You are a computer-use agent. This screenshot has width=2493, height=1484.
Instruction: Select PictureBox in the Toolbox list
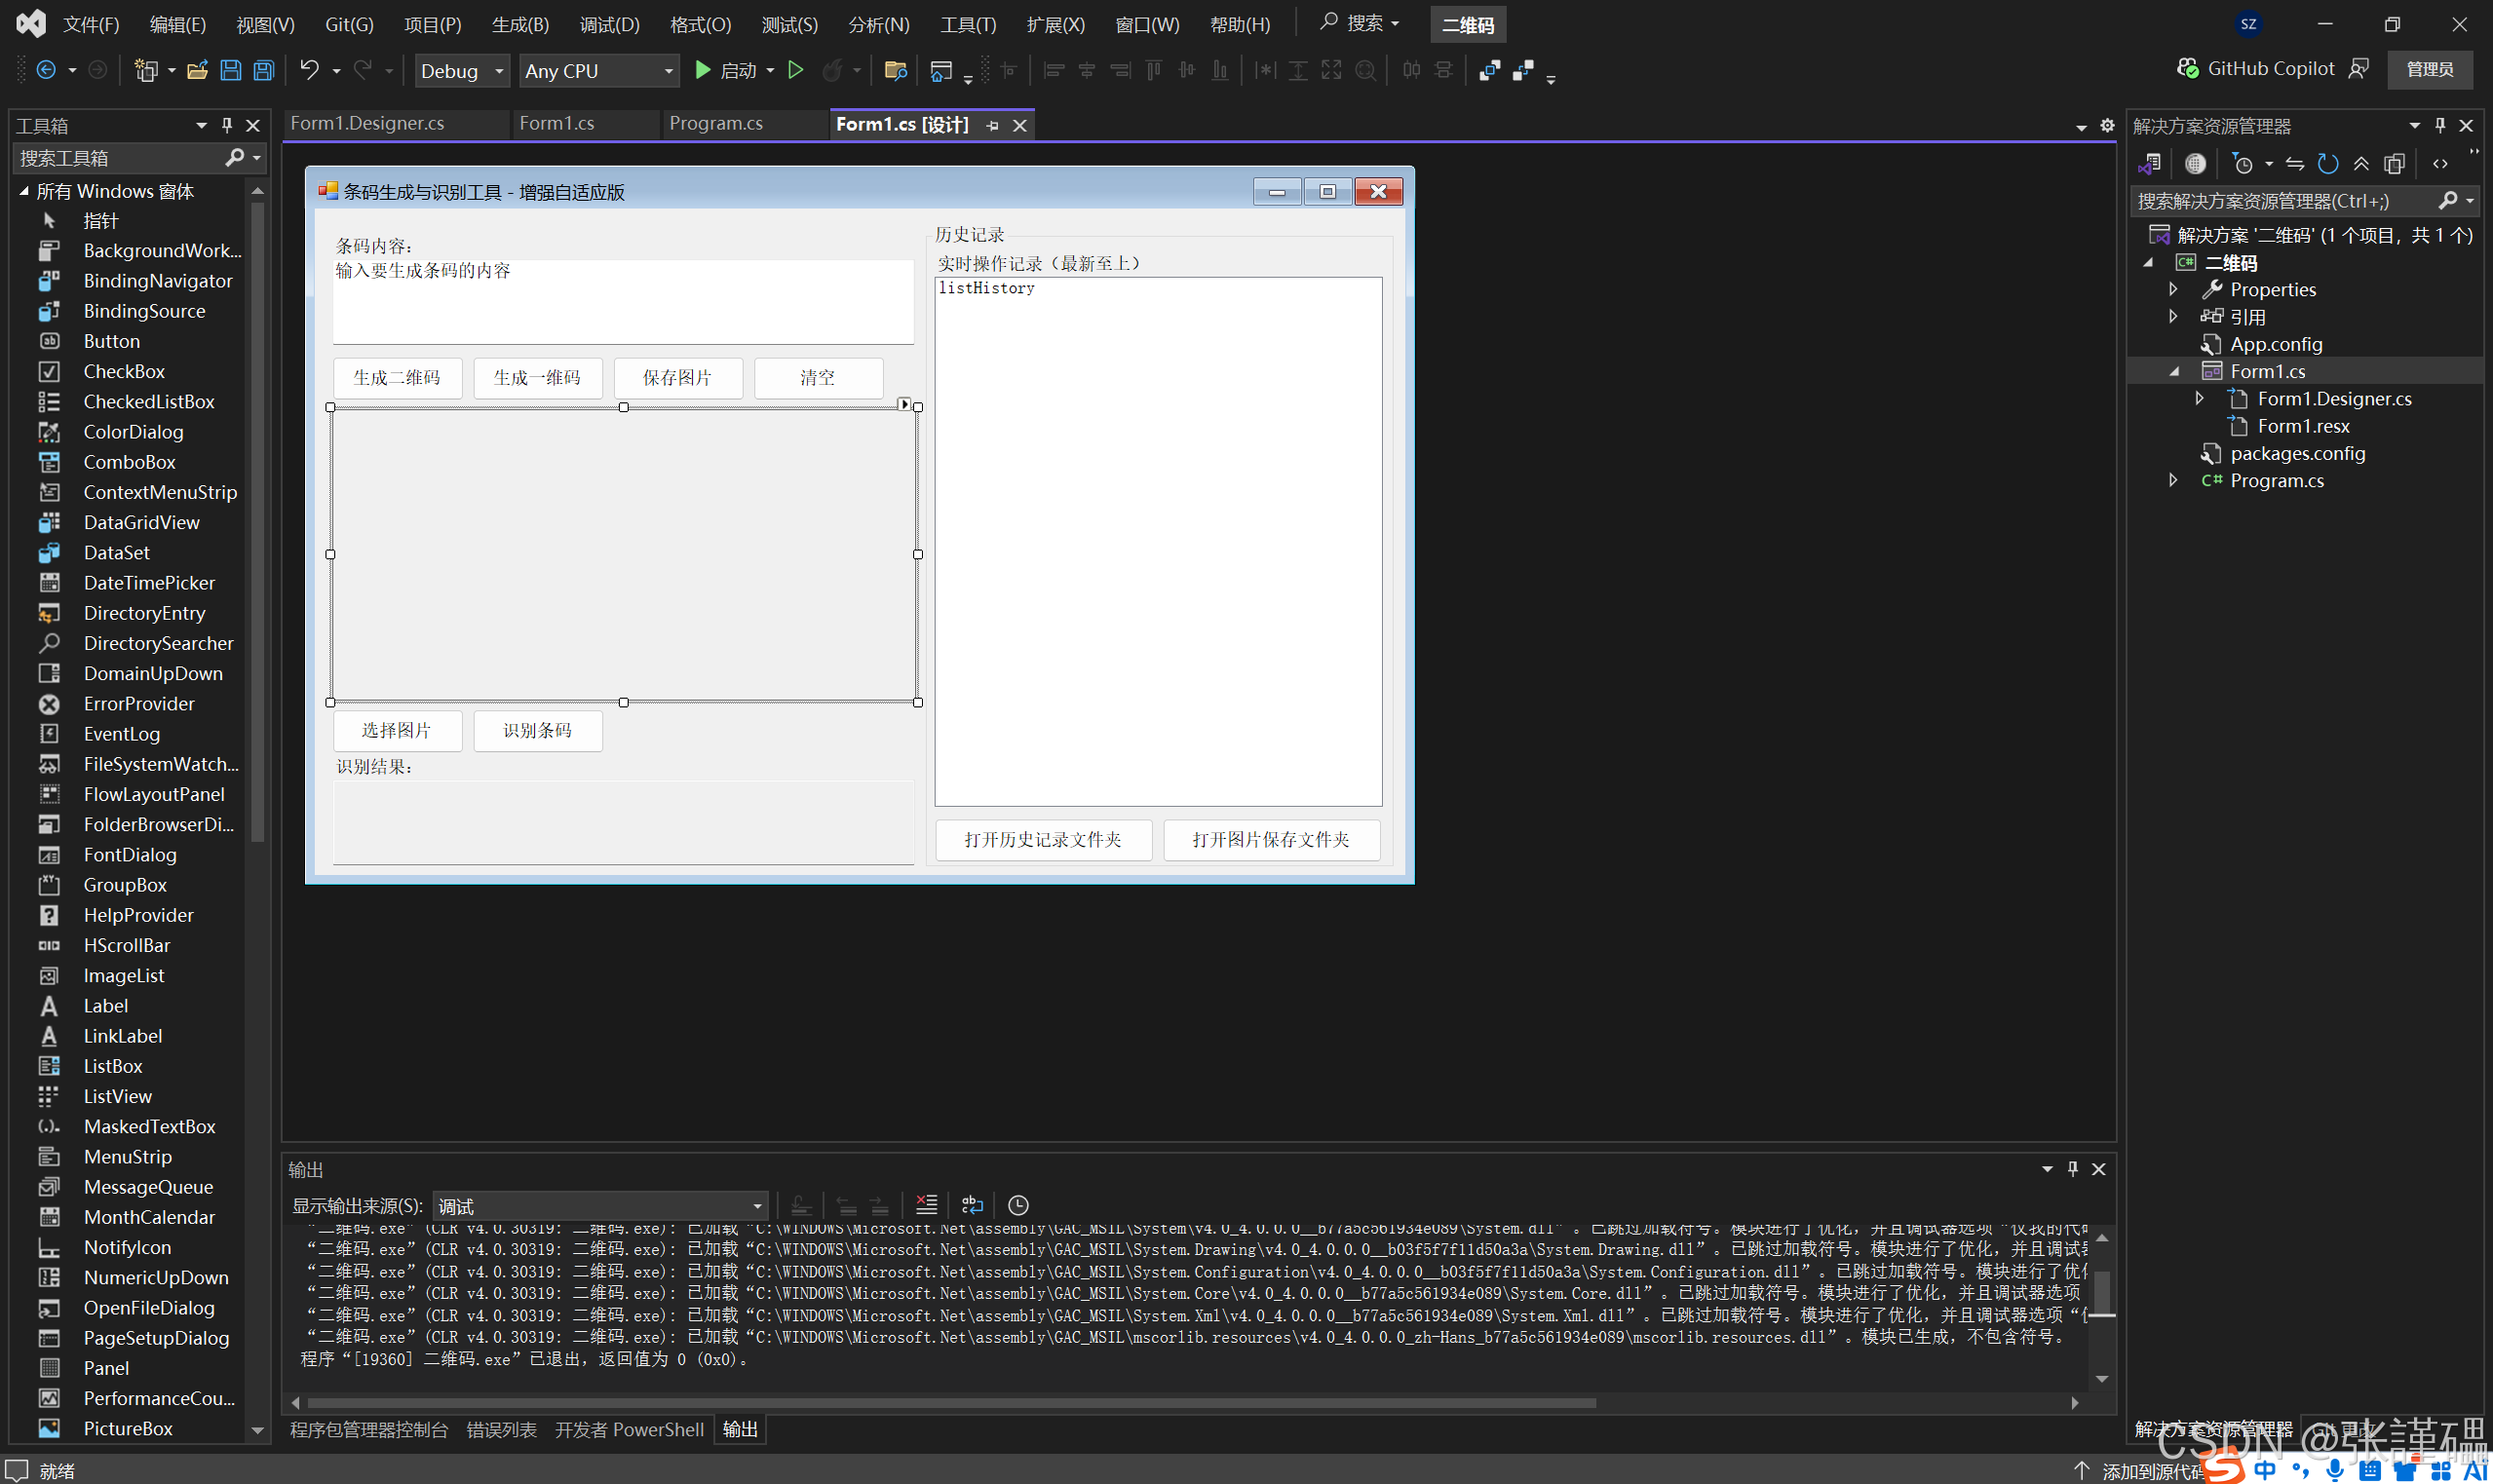click(128, 1428)
